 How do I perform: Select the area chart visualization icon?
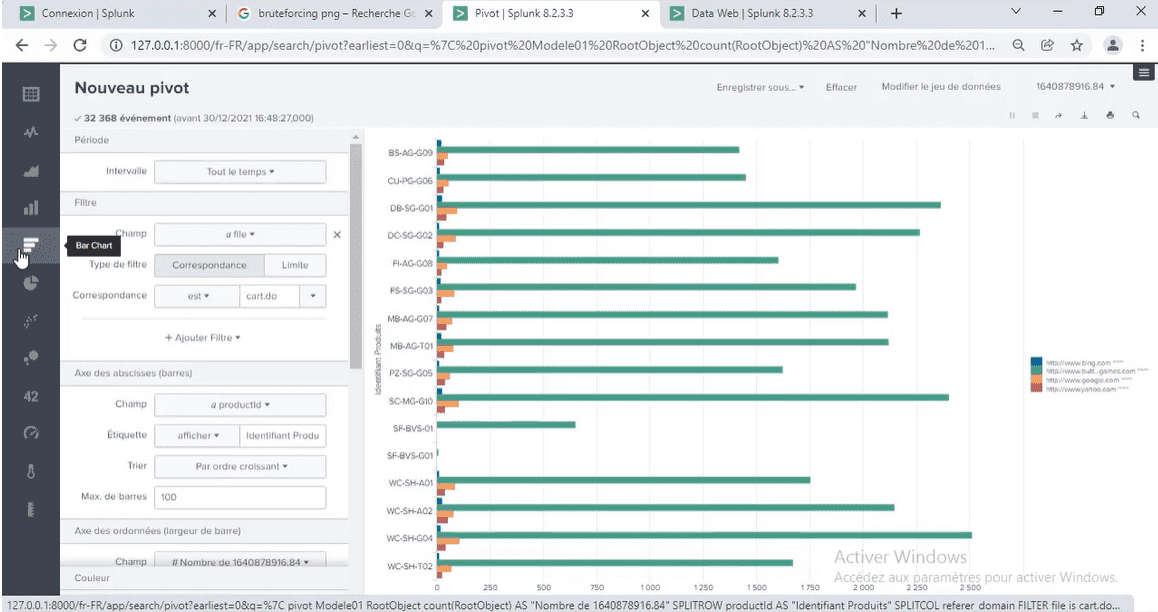(x=31, y=171)
